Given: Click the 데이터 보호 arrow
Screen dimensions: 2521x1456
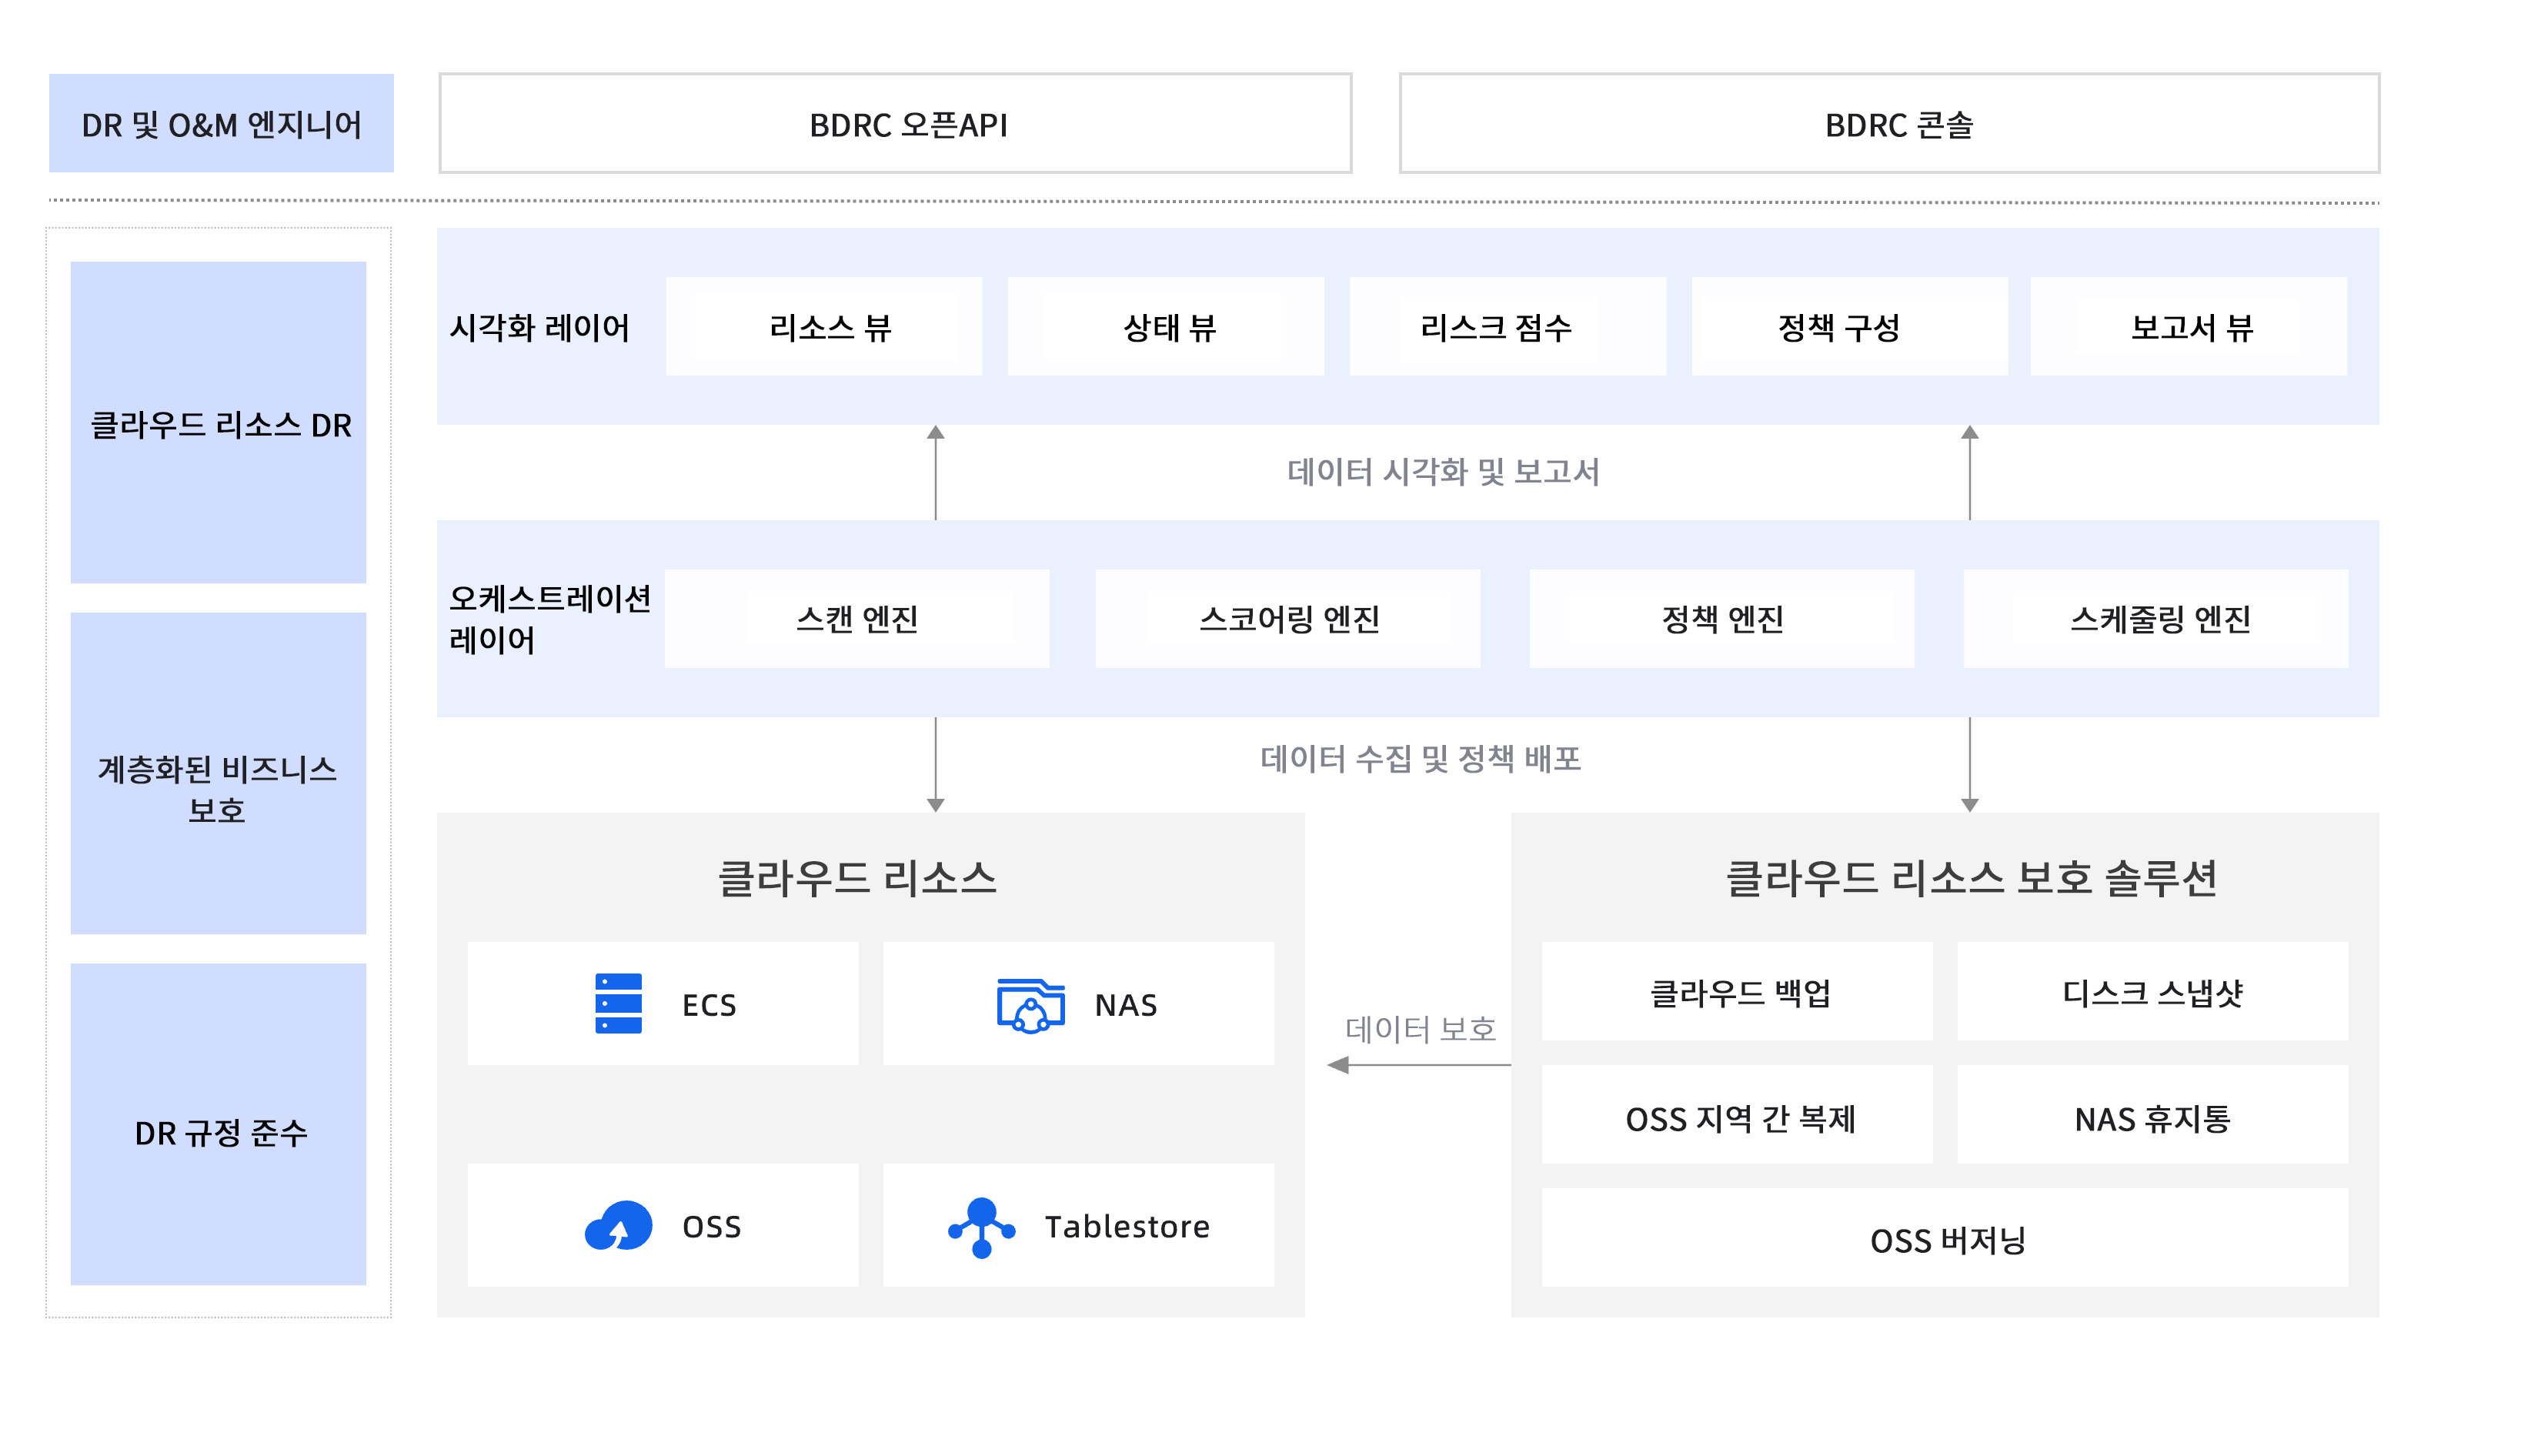Looking at the screenshot, I should (x=1418, y=1065).
